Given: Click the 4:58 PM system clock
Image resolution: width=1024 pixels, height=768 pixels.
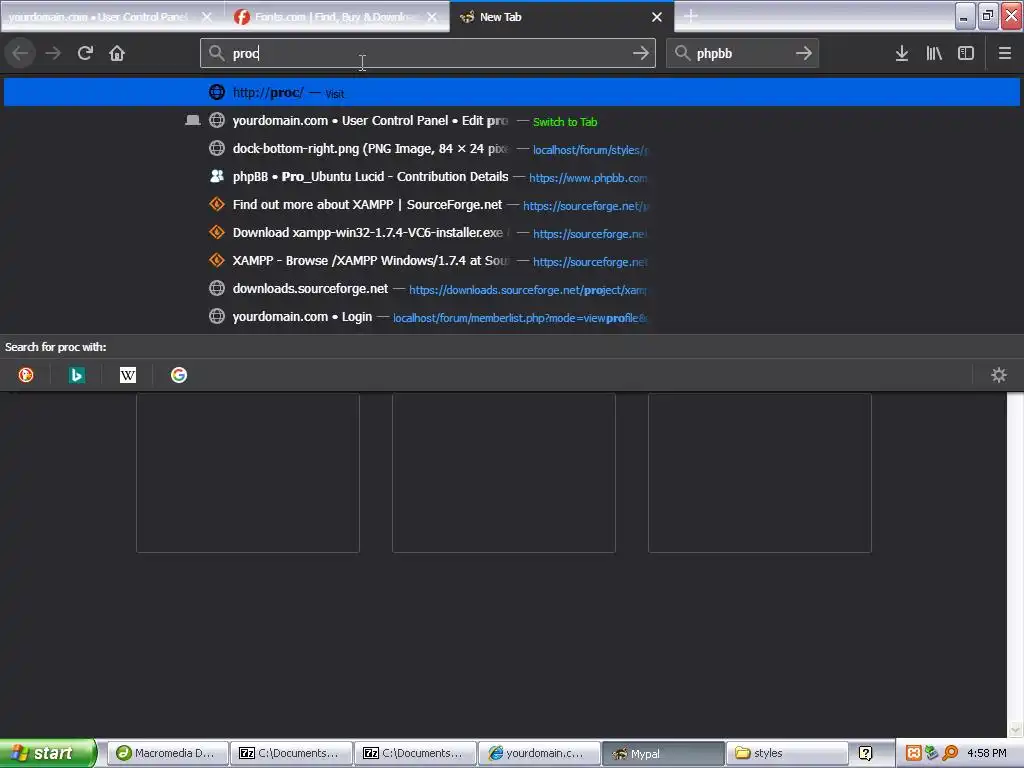Looking at the screenshot, I should click(x=987, y=753).
